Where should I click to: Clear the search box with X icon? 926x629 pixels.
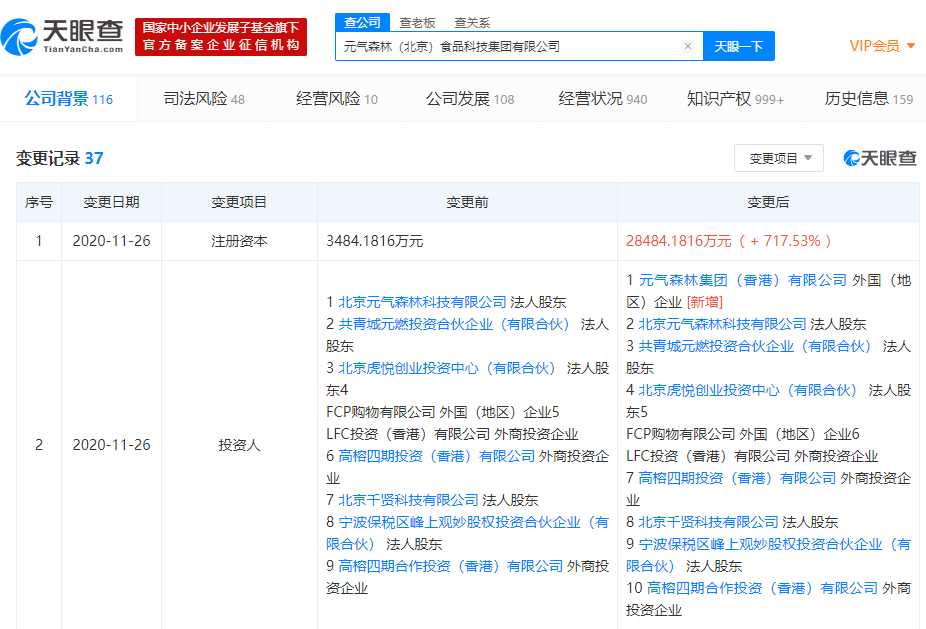pos(688,46)
